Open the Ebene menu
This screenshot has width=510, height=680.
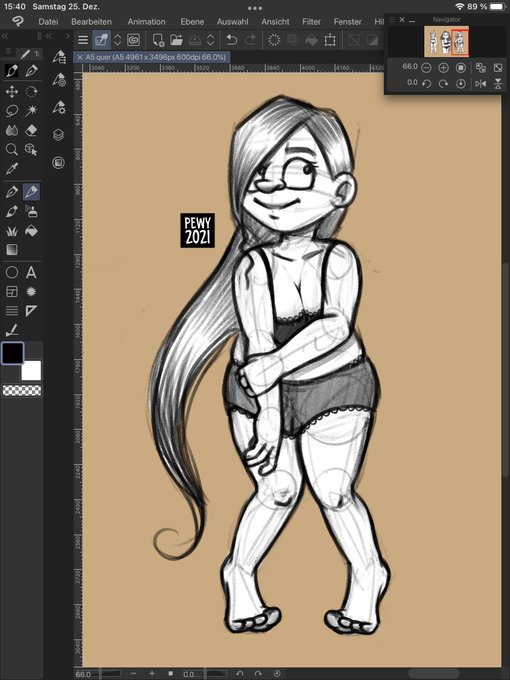pyautogui.click(x=192, y=21)
